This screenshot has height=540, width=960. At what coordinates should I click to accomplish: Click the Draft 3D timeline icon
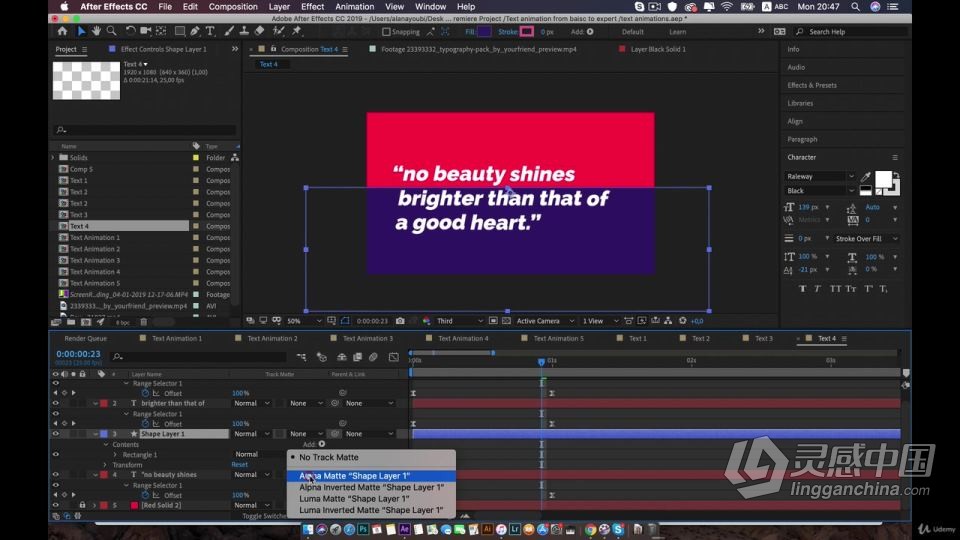321,357
